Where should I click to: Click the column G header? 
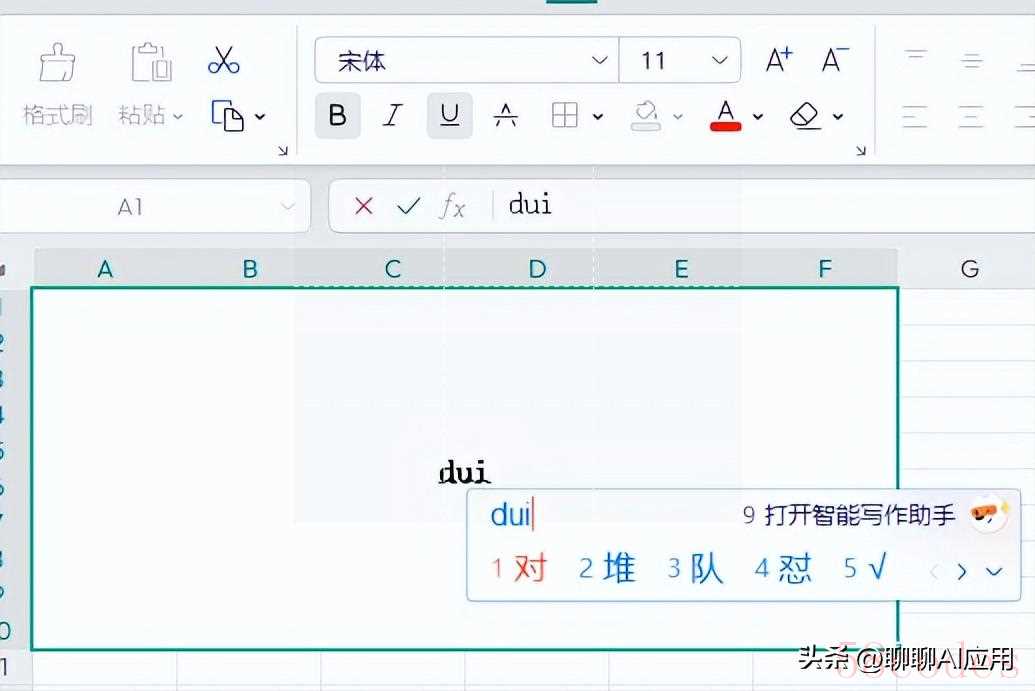click(969, 269)
